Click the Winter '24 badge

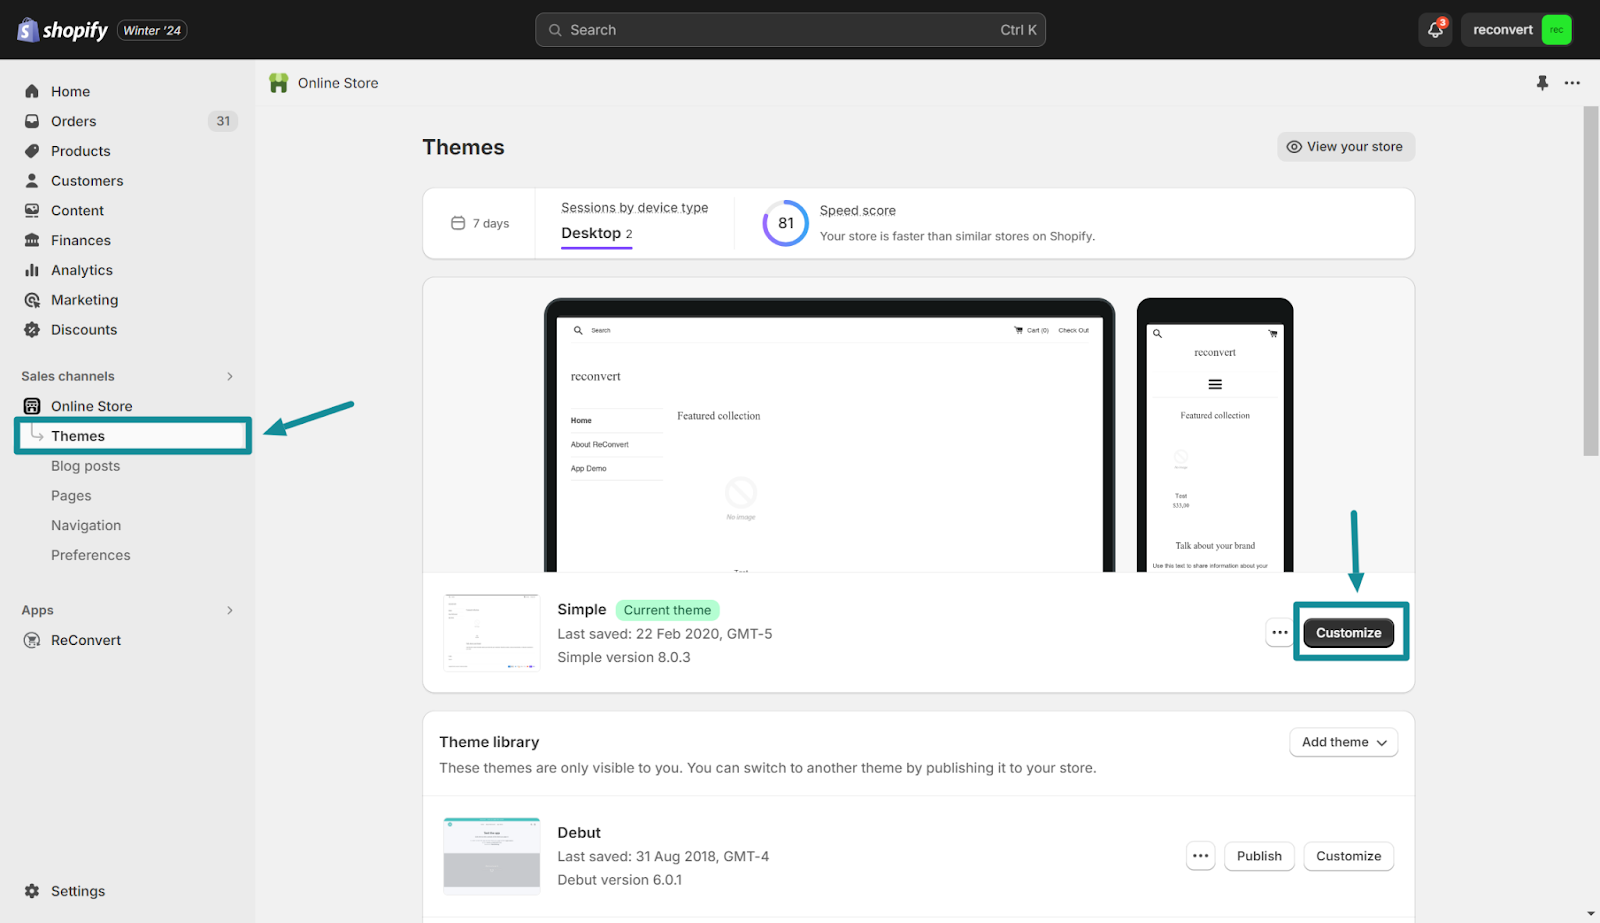152,30
